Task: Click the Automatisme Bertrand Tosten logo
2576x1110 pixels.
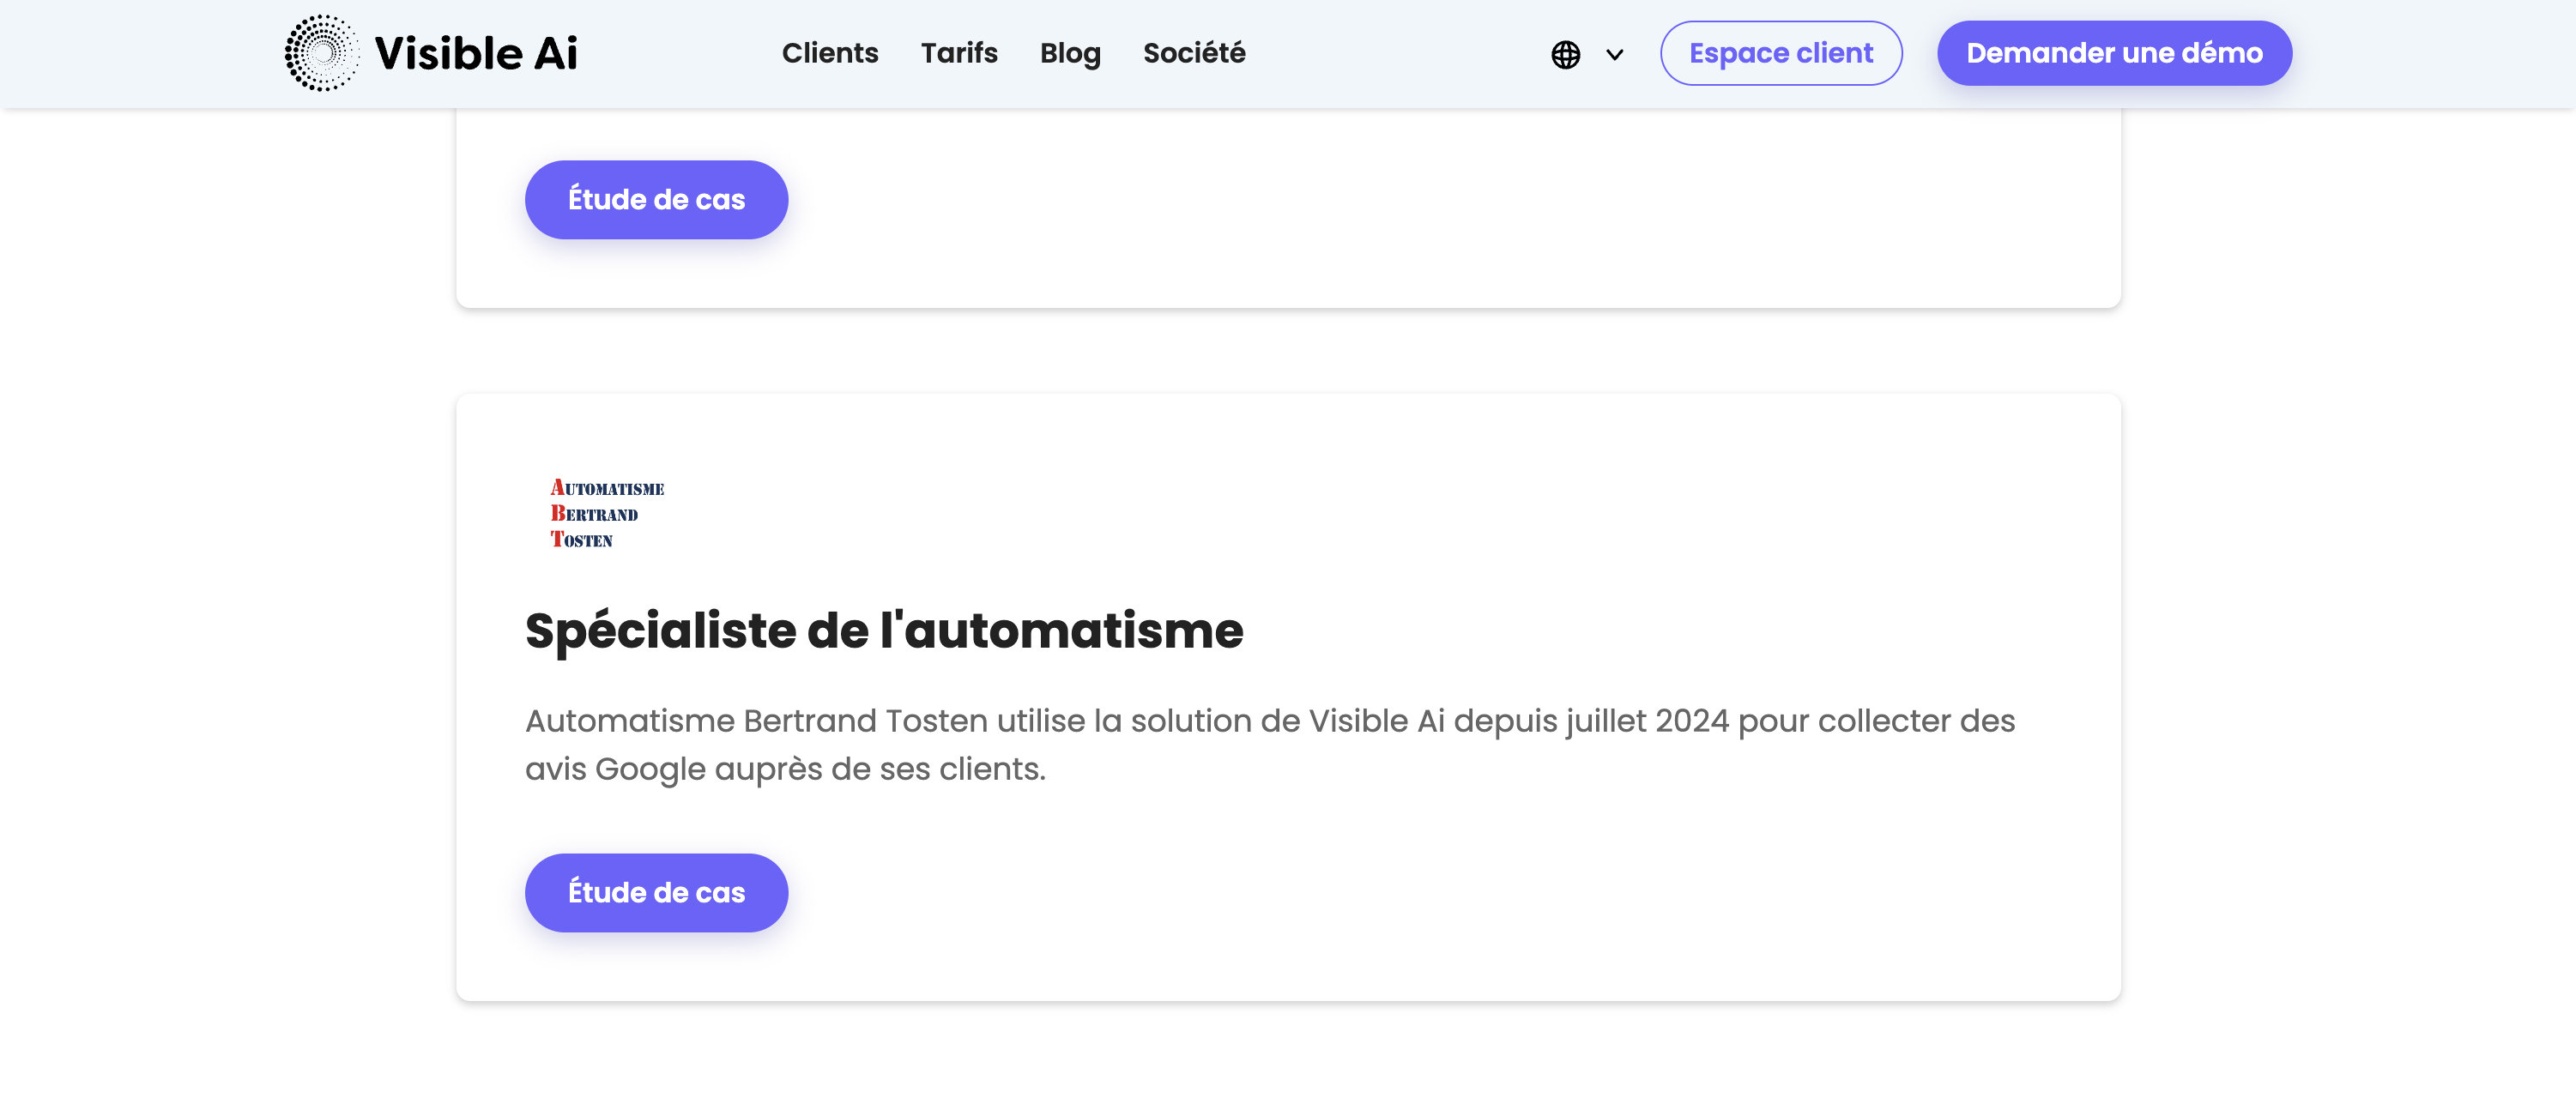Action: [606, 514]
